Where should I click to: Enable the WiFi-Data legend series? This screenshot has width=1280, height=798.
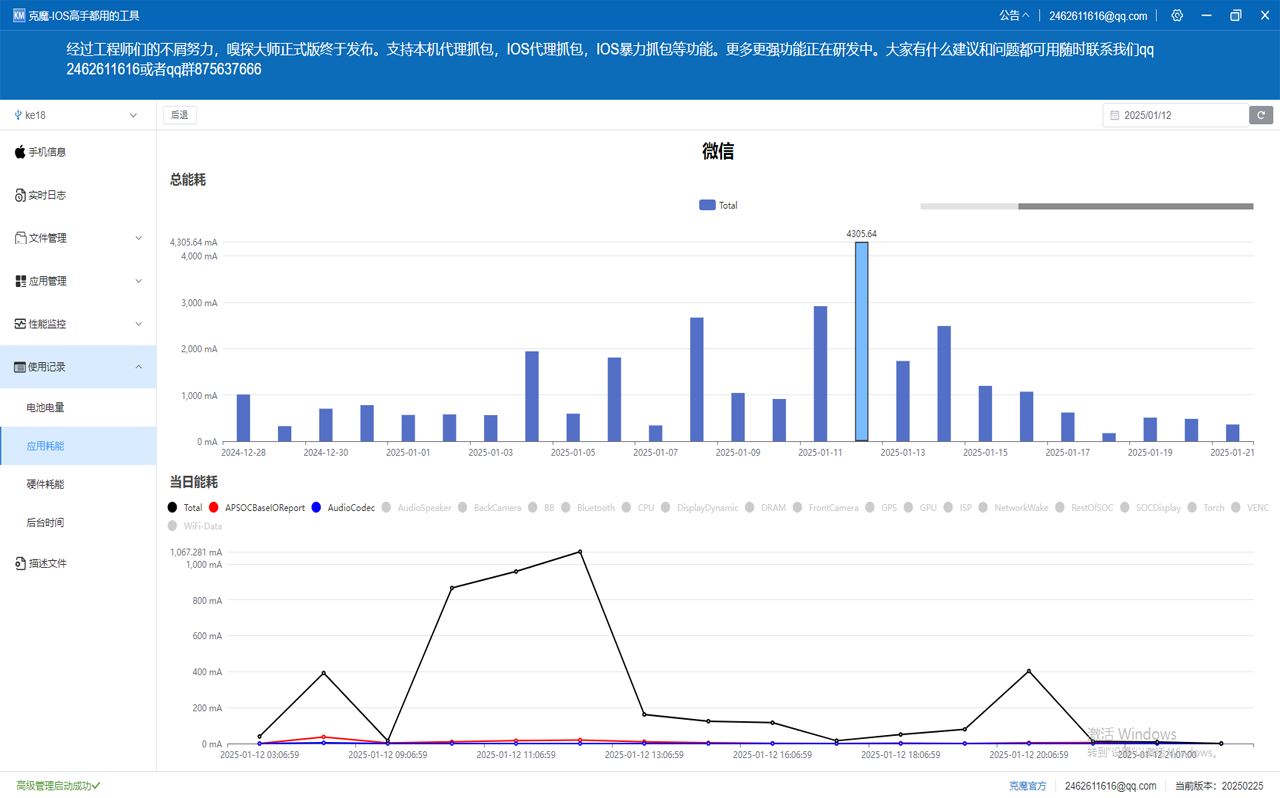[x=195, y=526]
